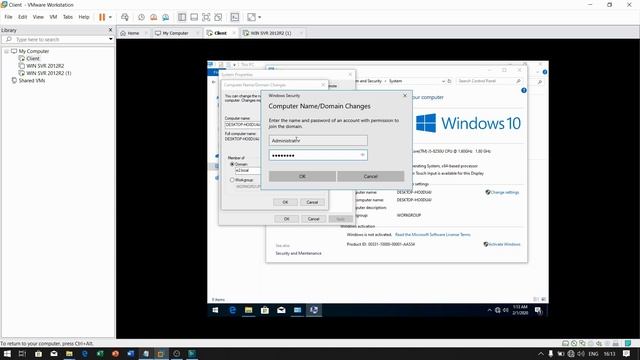Select the Workgroup radio button
This screenshot has width=640, height=360.
tap(232, 180)
